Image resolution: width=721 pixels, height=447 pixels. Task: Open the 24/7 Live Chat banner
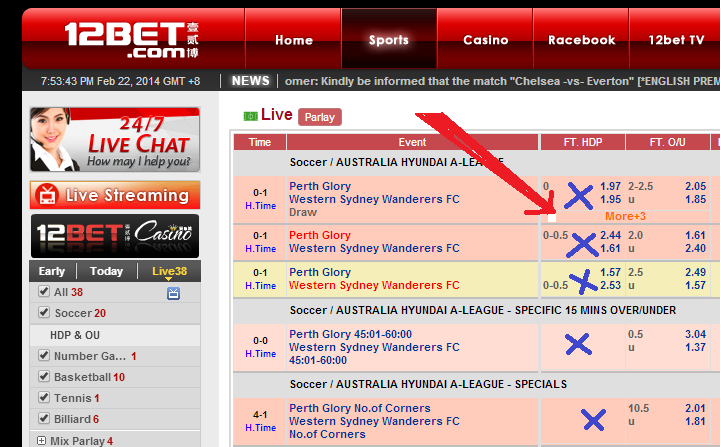(115, 139)
